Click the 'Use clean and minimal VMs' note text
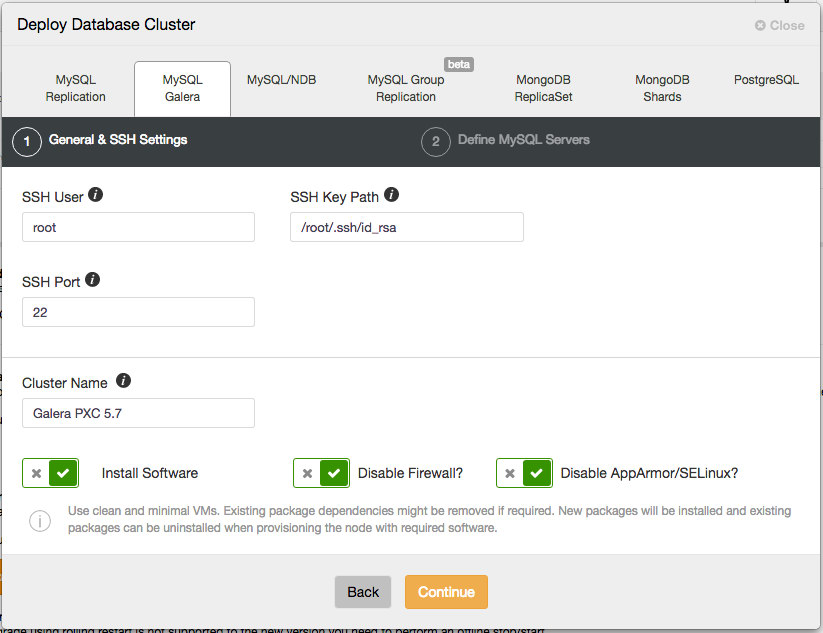 [429, 519]
